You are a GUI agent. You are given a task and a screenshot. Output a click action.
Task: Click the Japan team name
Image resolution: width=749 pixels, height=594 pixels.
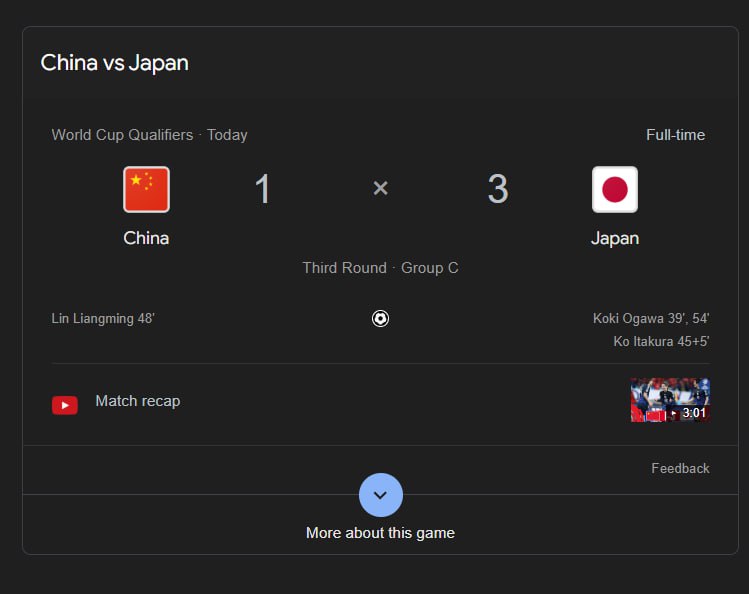[614, 238]
